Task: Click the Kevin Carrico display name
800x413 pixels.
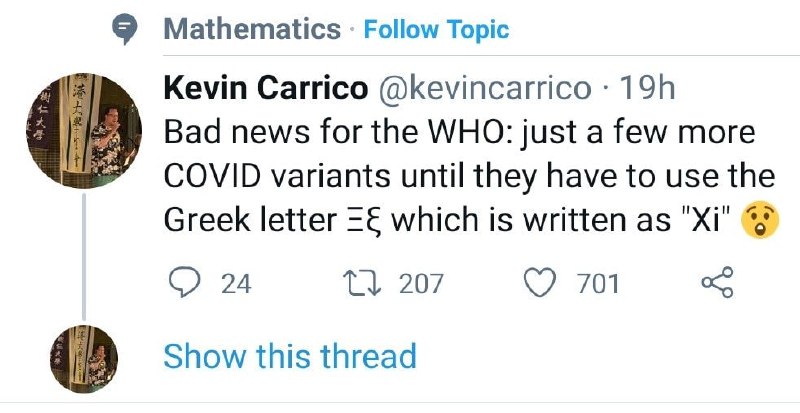Action: (264, 89)
